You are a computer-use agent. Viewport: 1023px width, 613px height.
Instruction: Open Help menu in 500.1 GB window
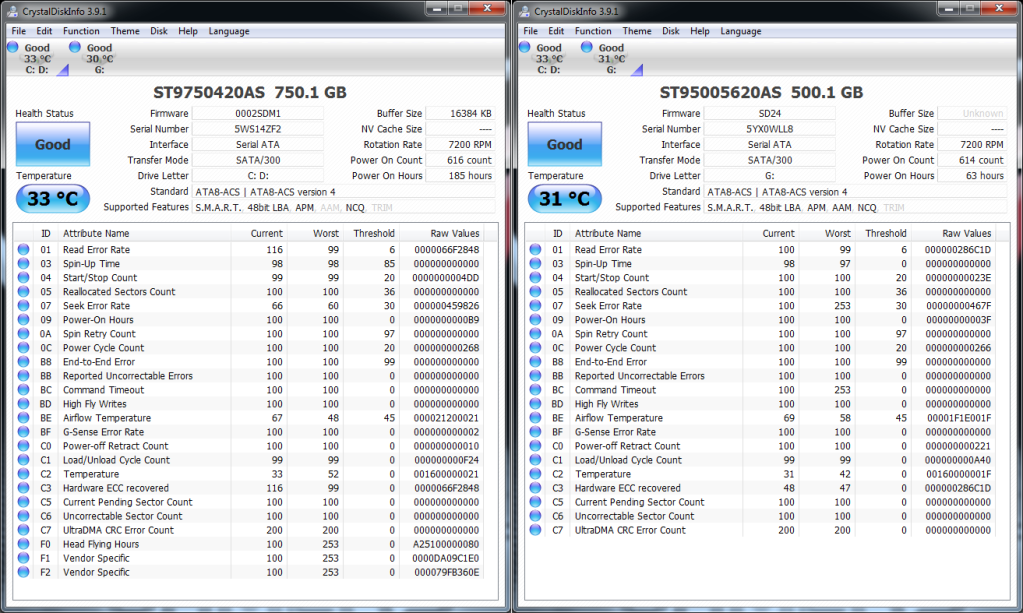[700, 31]
